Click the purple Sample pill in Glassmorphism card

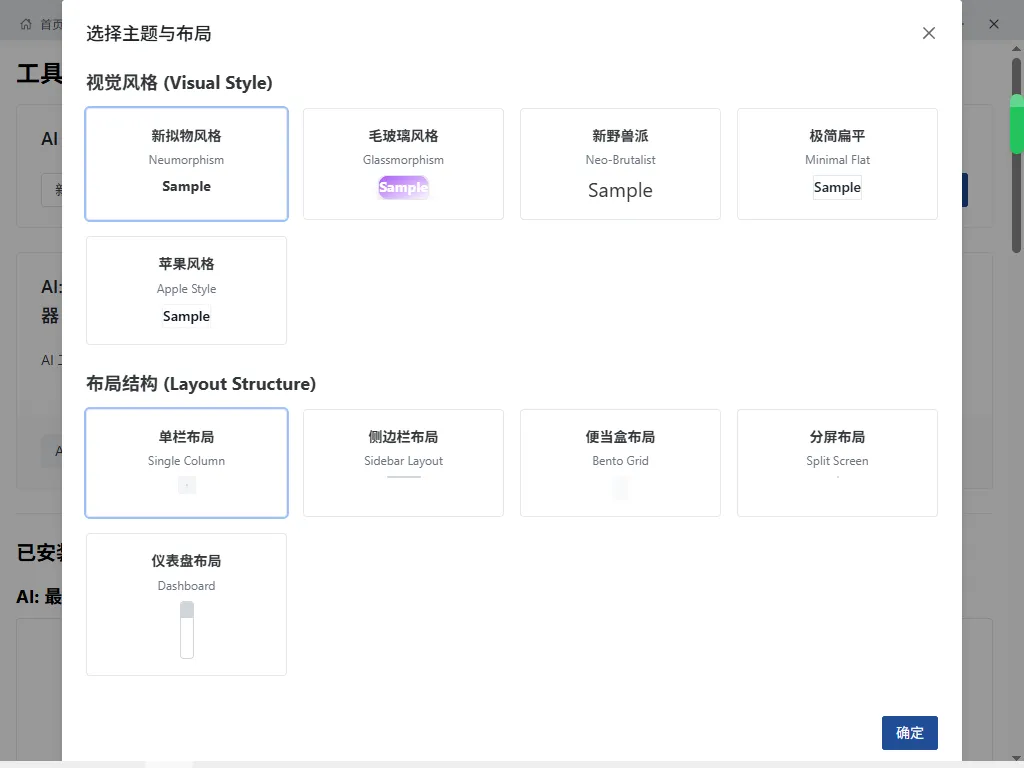tap(403, 187)
